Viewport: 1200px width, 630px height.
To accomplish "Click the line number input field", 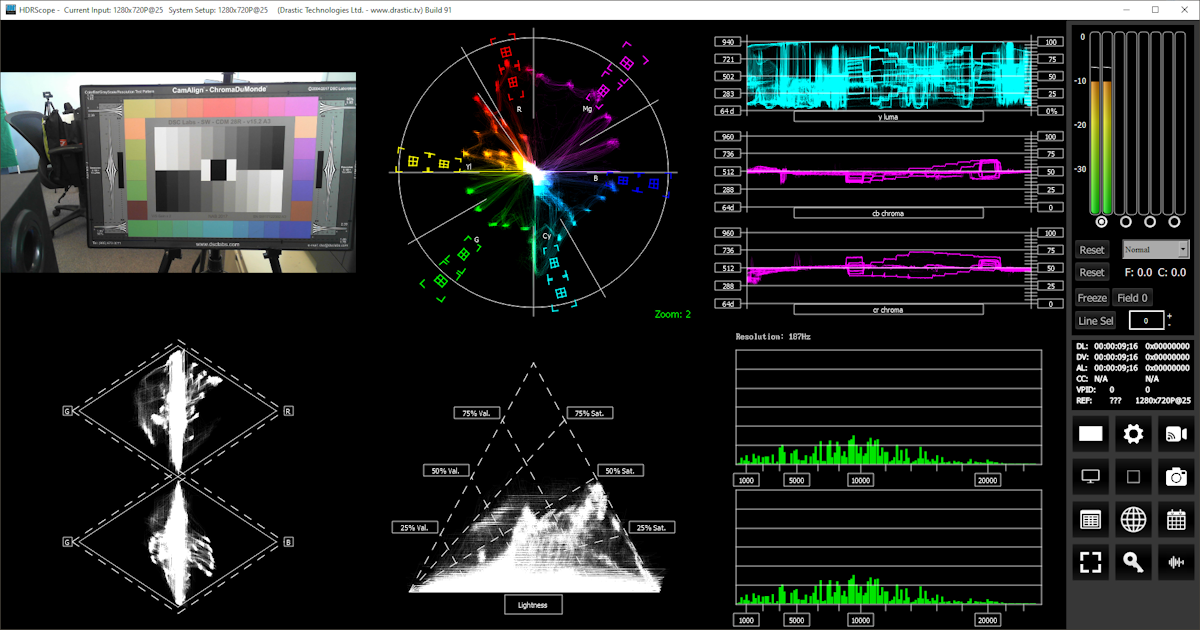I will coord(1146,321).
